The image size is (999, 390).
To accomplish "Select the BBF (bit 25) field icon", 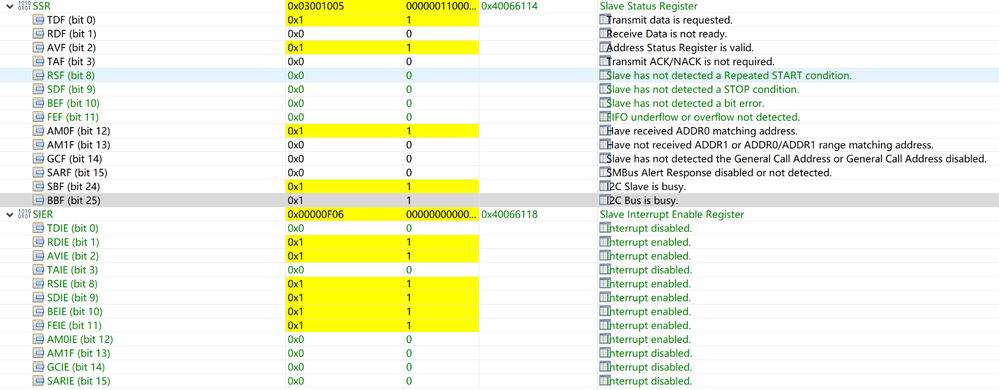I will coord(40,201).
